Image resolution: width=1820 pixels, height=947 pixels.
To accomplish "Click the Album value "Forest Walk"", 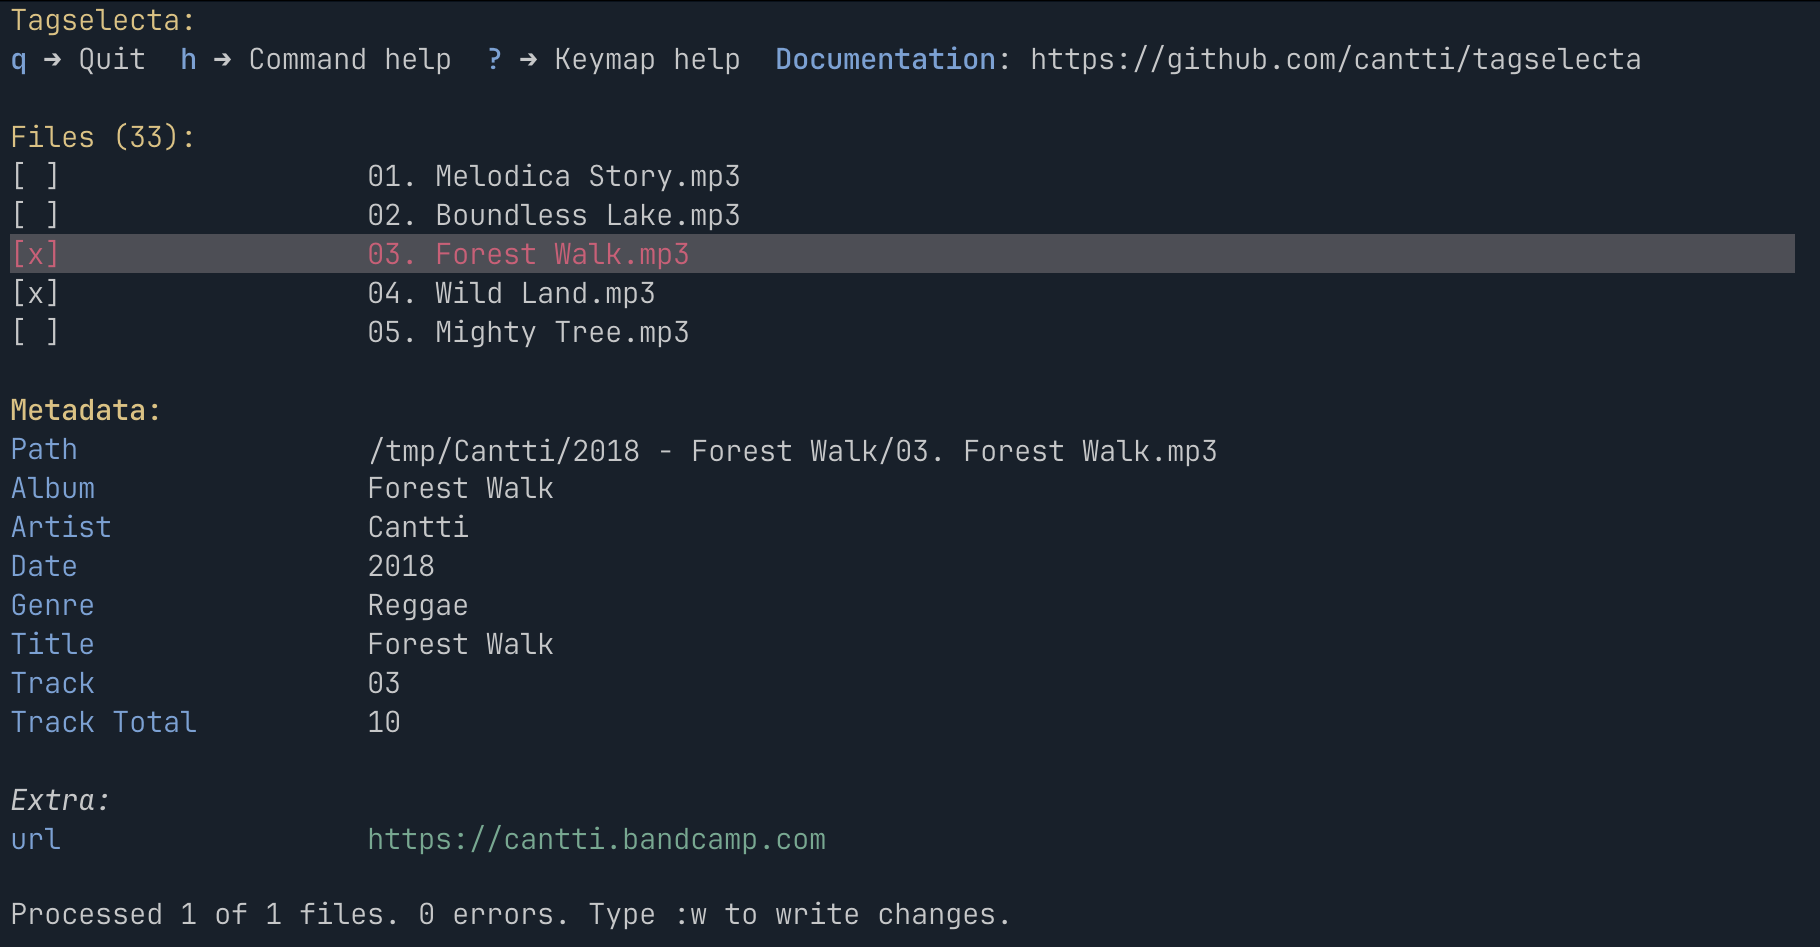I will click(x=460, y=488).
